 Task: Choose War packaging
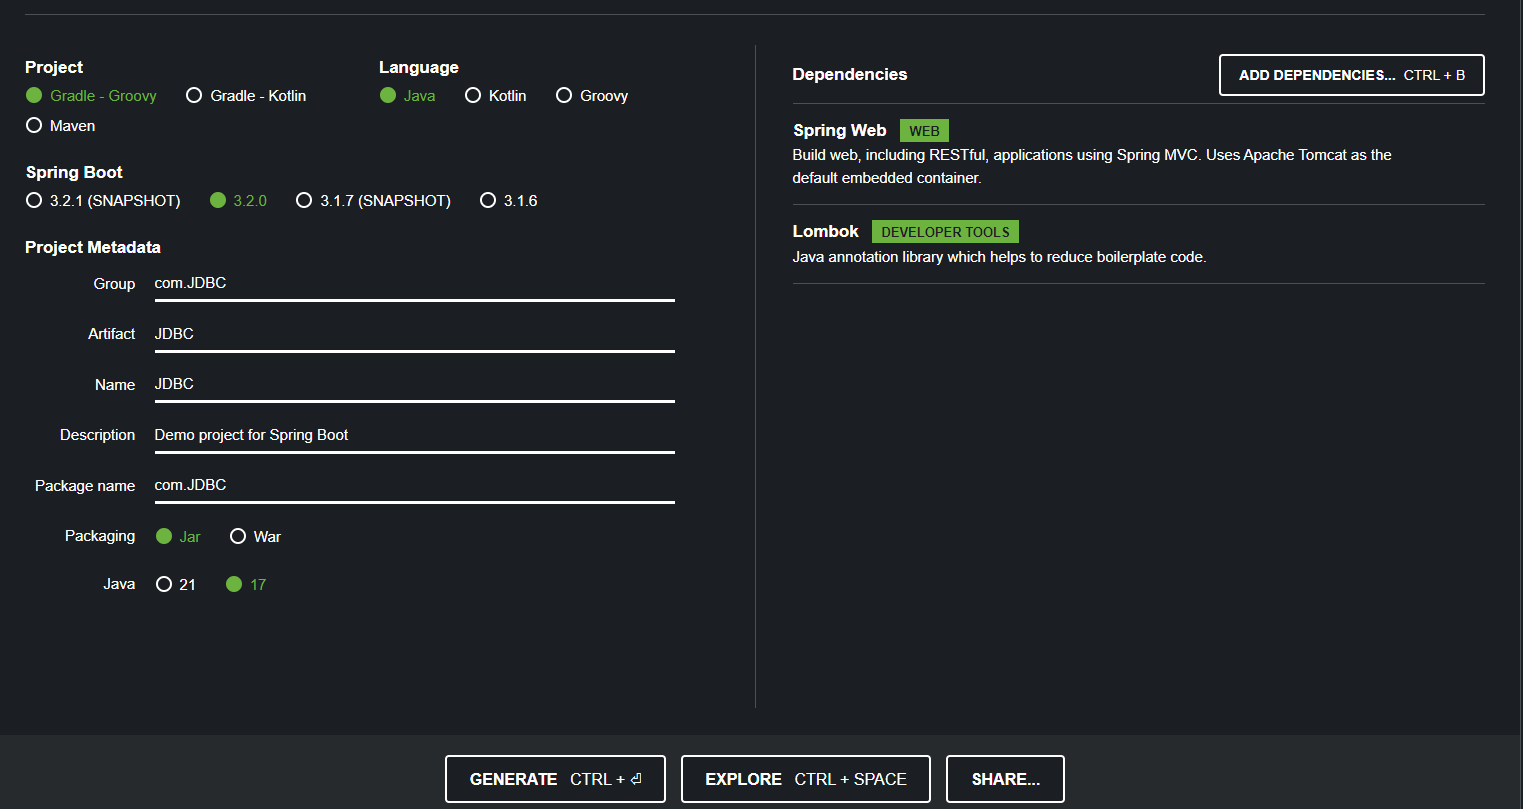point(255,537)
